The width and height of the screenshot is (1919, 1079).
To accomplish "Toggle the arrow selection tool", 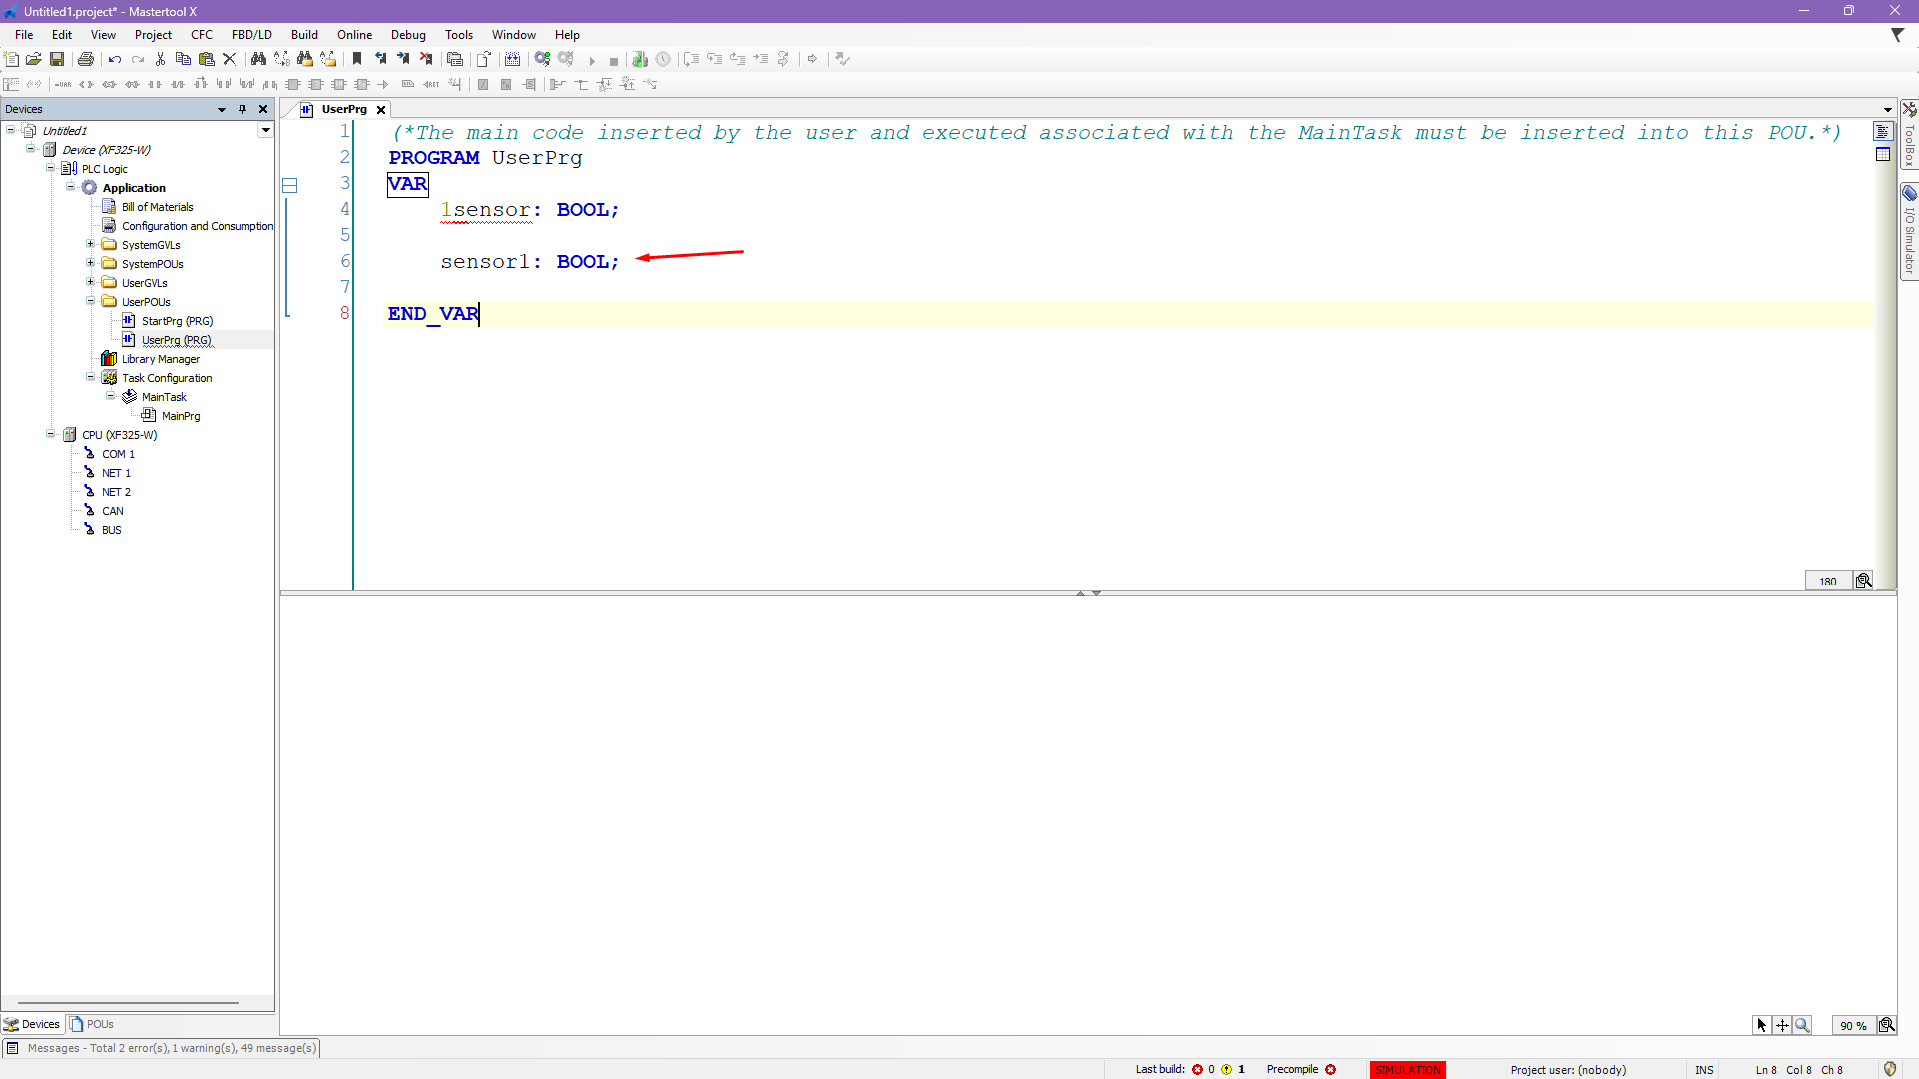I will (x=1761, y=1025).
